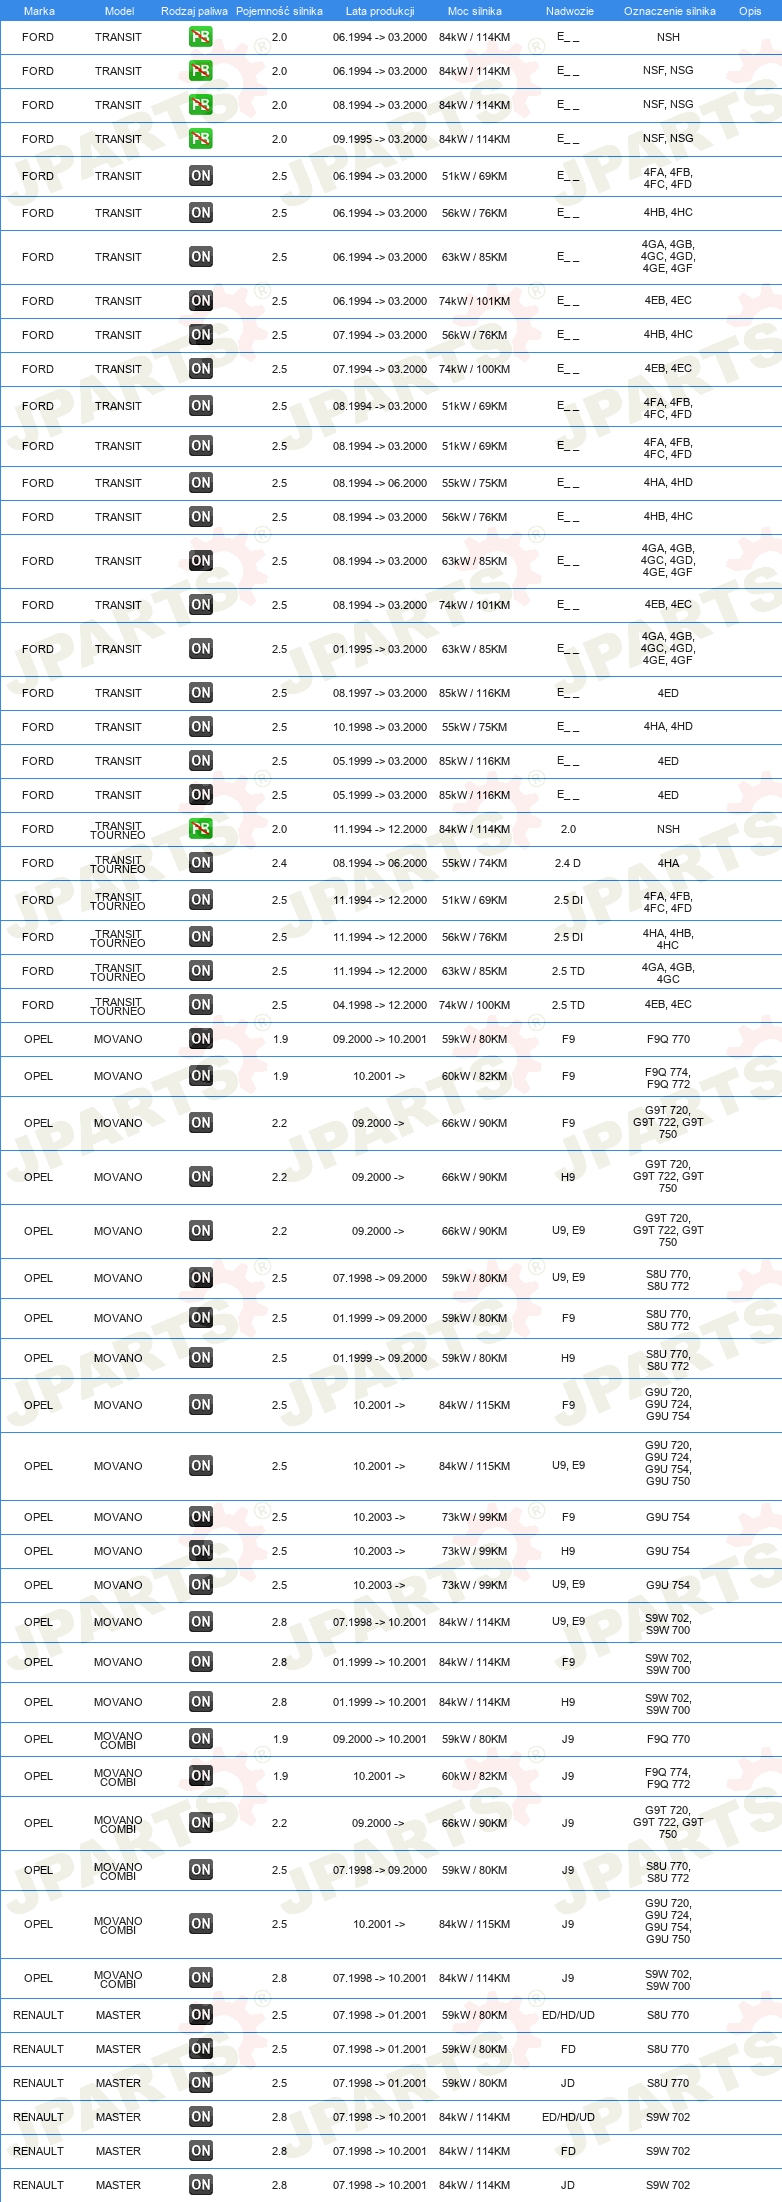The height and width of the screenshot is (2202, 782).
Task: Click the ON icon in the Transit 08.1997 4ED row
Action: 201,693
